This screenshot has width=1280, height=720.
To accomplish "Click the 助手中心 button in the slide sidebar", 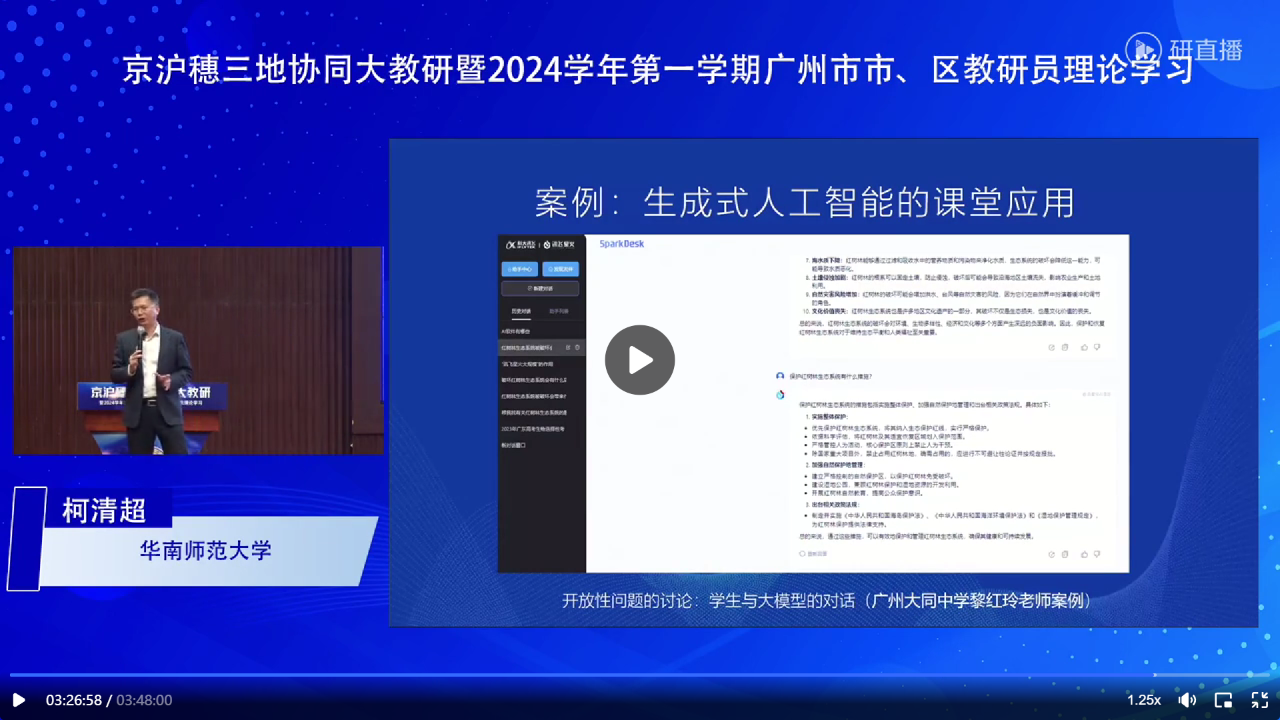I will (520, 269).
